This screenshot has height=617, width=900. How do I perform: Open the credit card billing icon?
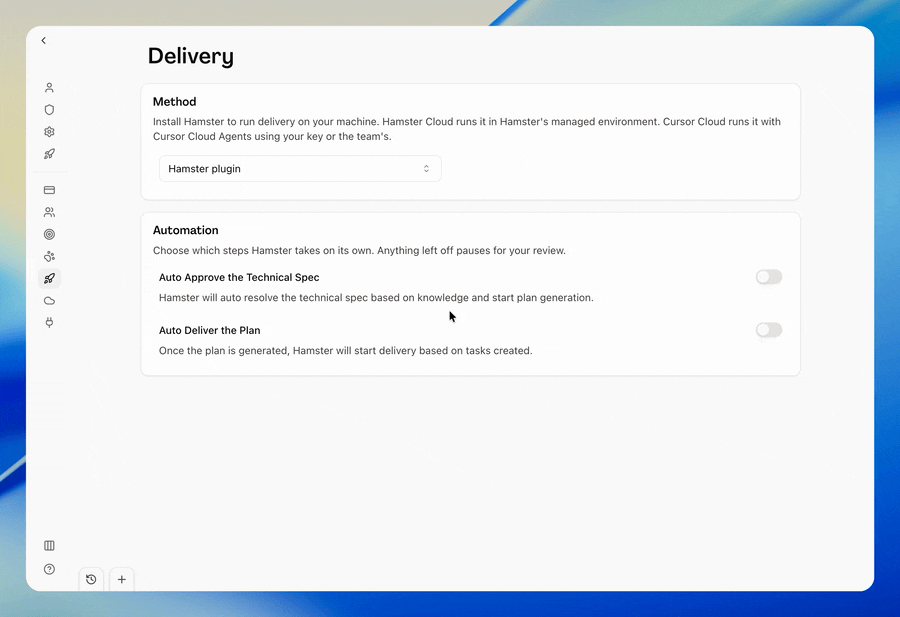click(49, 190)
